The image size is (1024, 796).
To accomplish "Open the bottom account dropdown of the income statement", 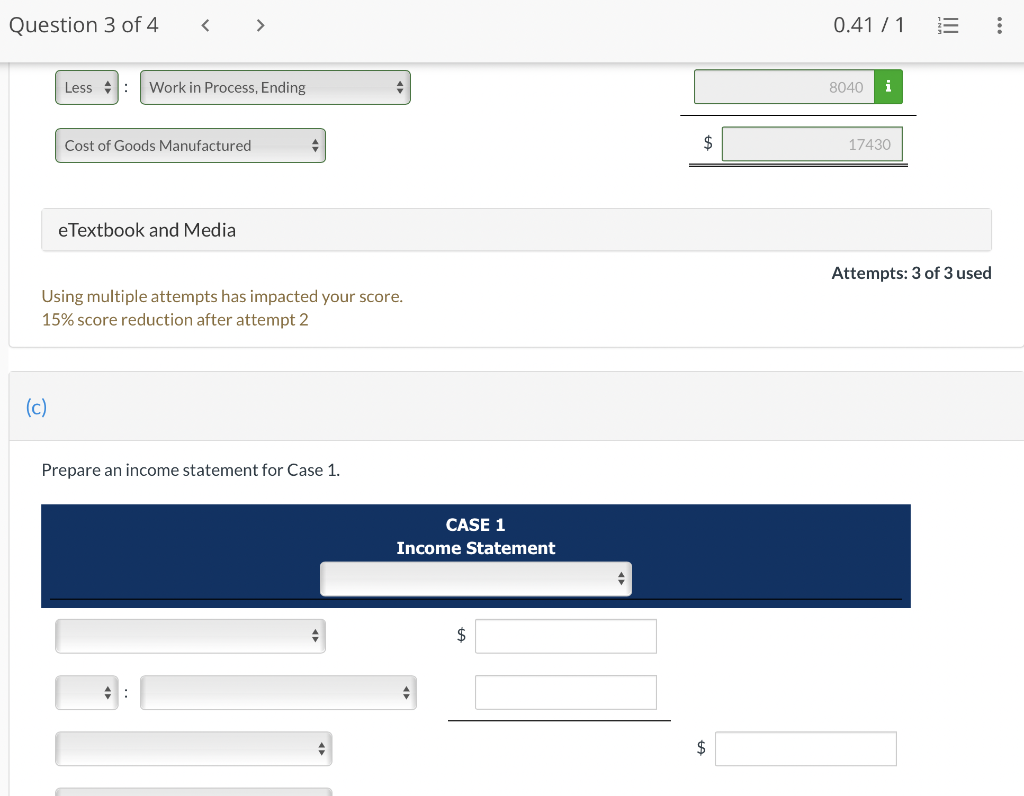I will click(193, 748).
